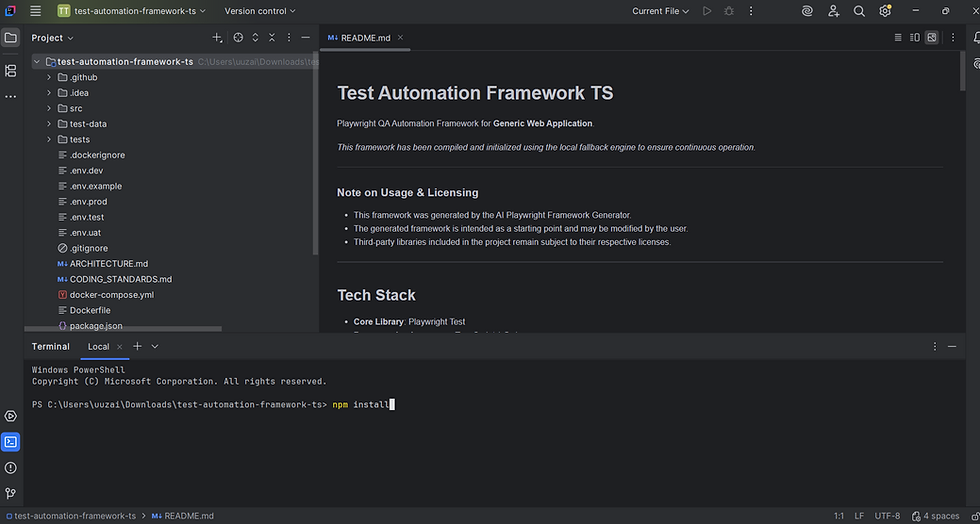Open the Project tool window icon
The height and width of the screenshot is (524, 980).
[11, 38]
